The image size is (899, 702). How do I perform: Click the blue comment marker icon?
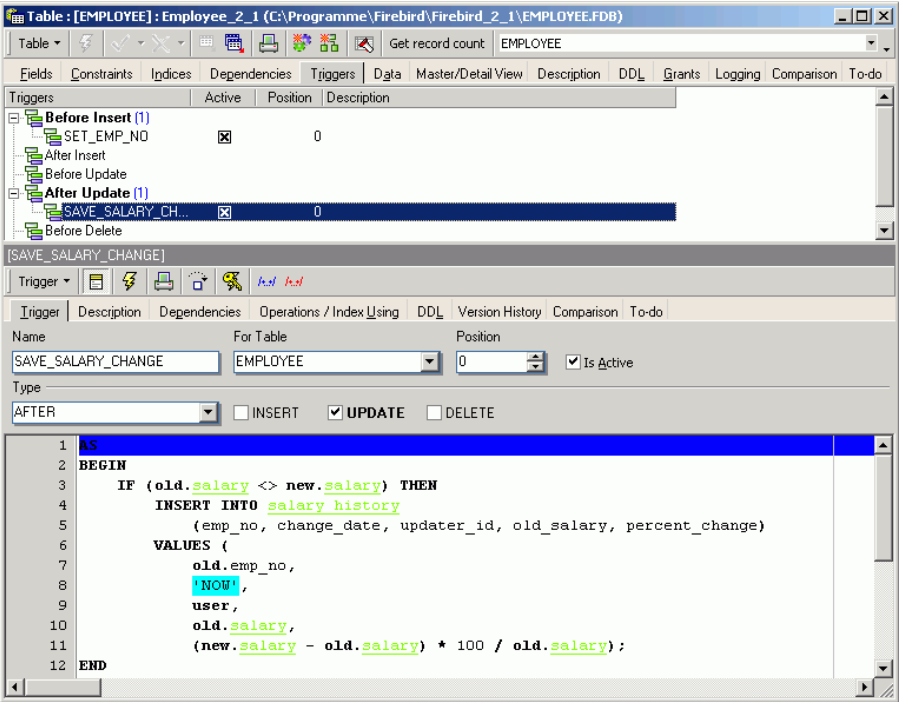pyautogui.click(x=267, y=282)
